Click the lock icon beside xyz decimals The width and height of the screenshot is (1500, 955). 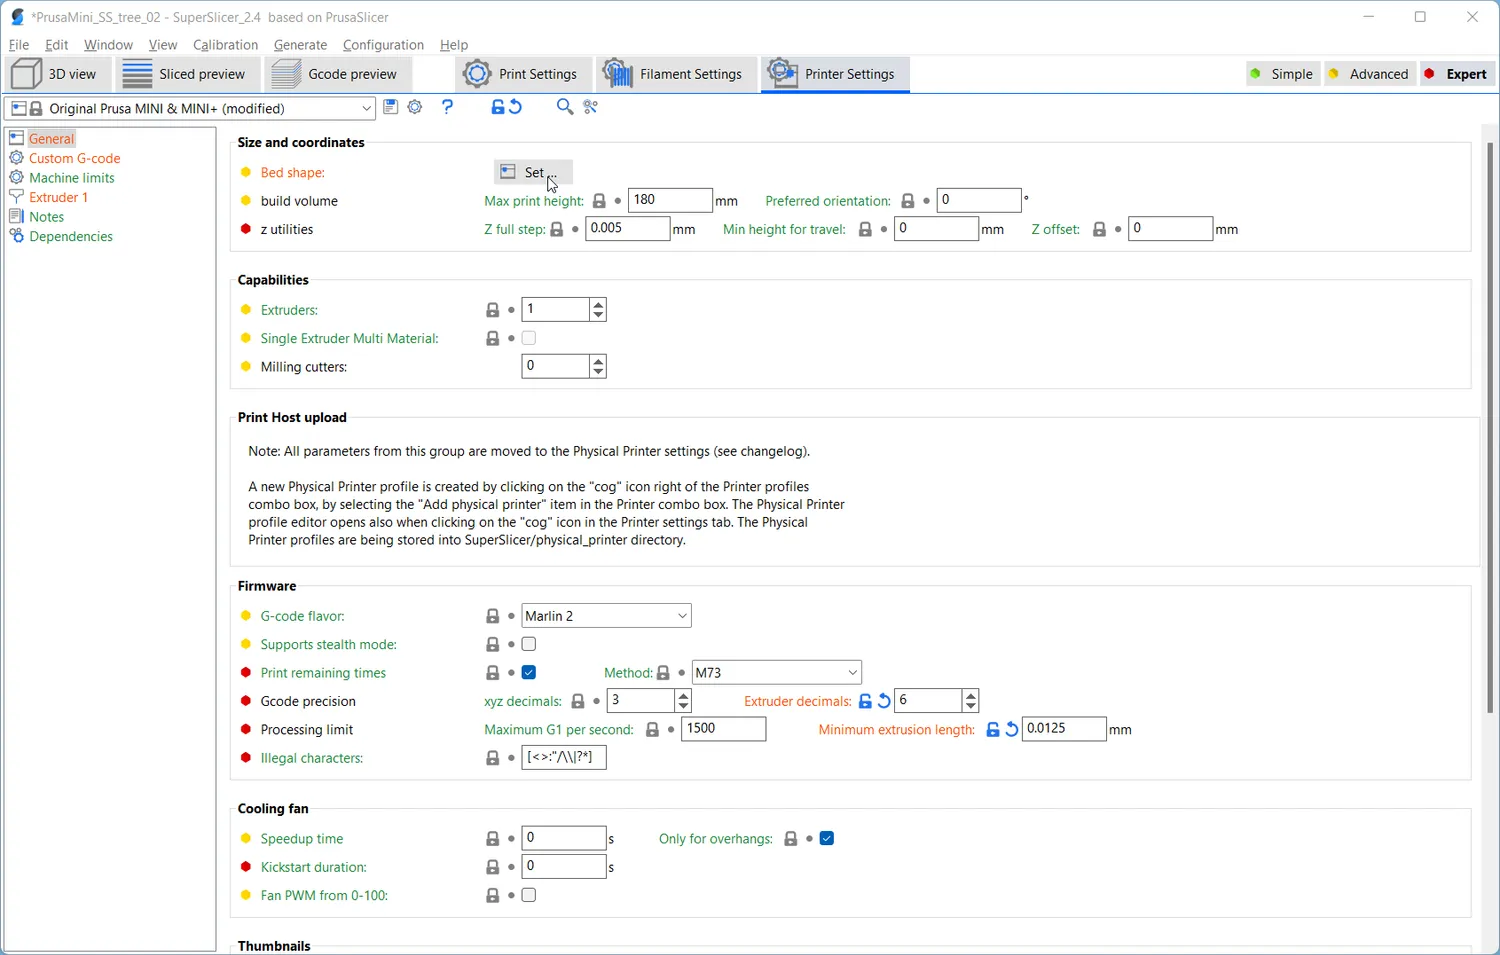[578, 702]
